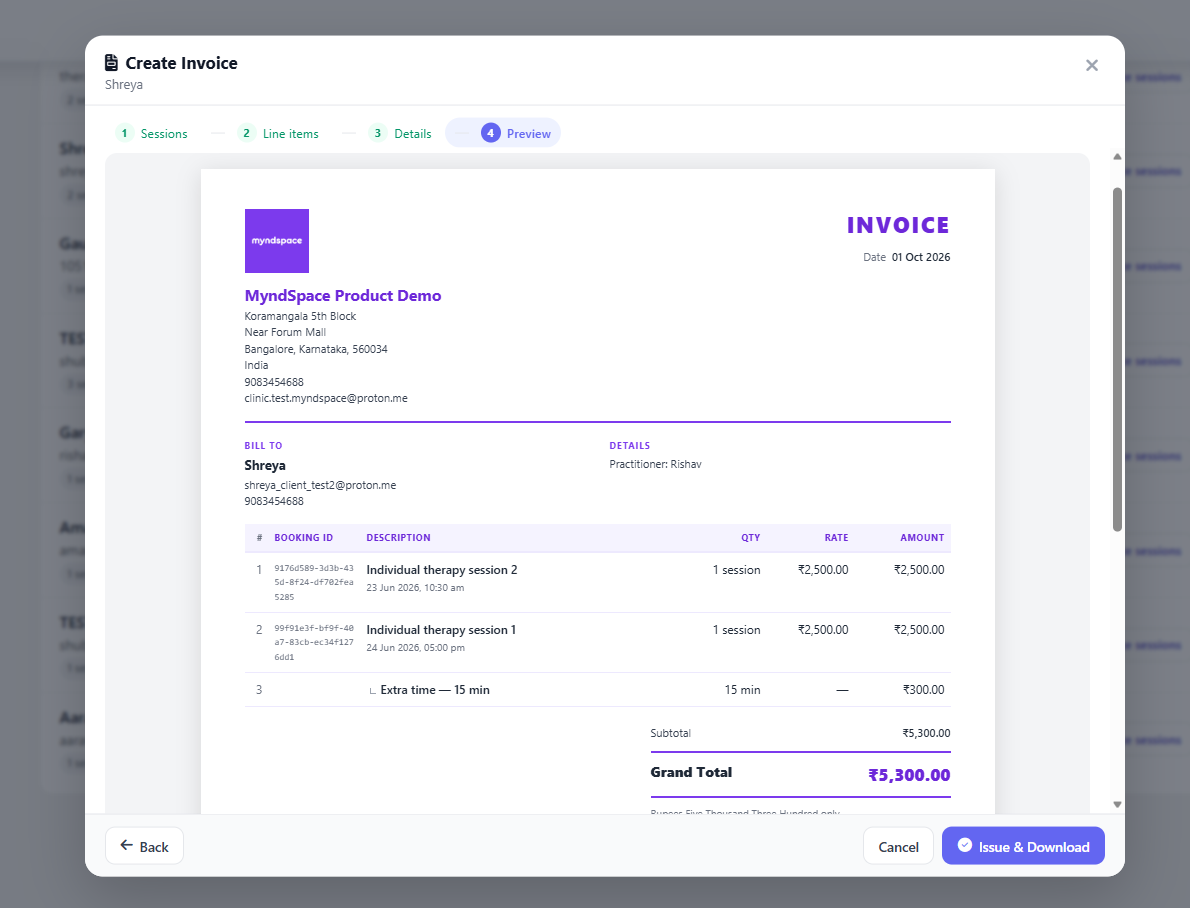
Task: Go to the Details step
Action: 400,133
